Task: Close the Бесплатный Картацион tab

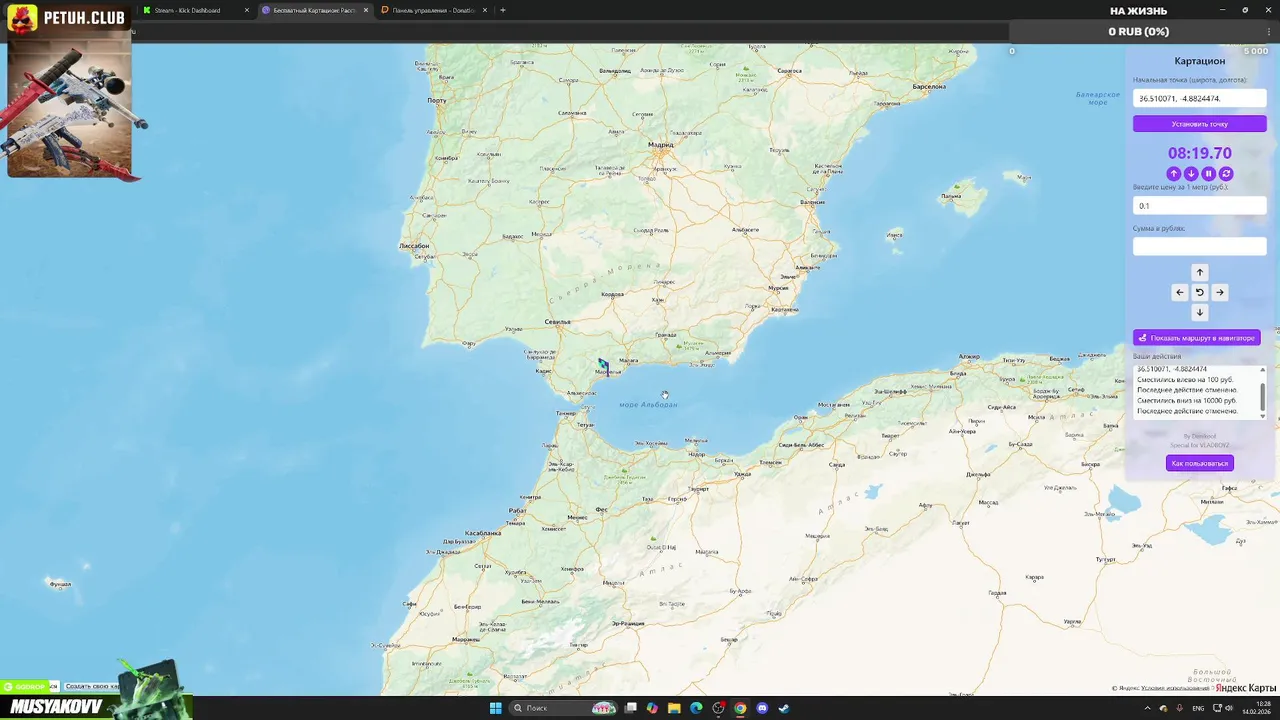Action: click(x=366, y=10)
